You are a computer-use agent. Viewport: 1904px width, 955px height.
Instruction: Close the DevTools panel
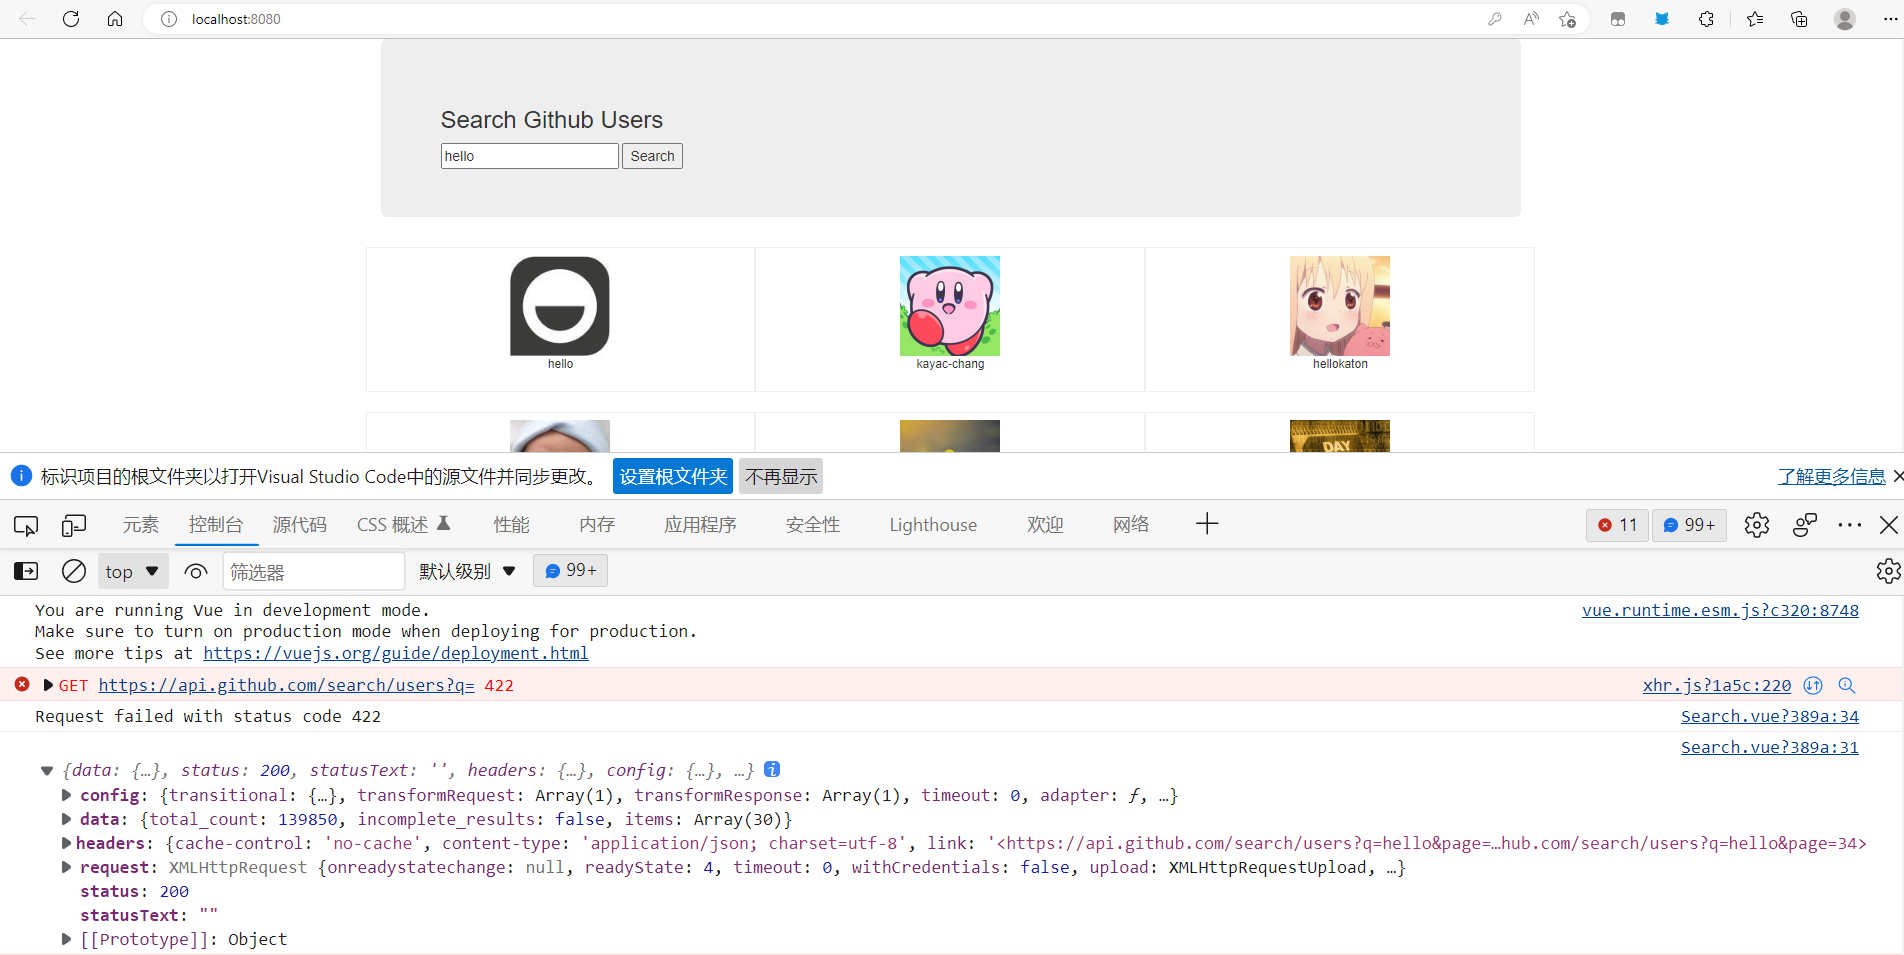click(1889, 525)
